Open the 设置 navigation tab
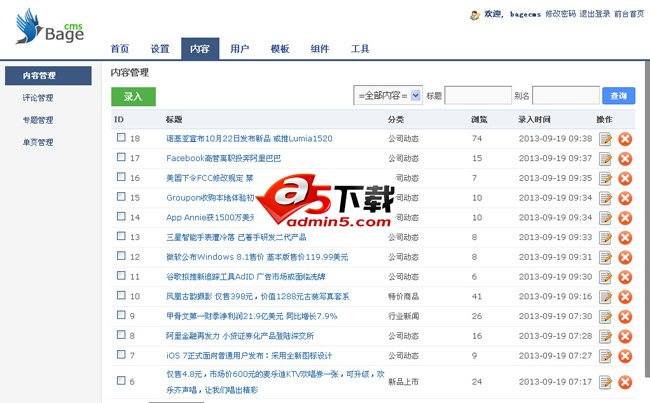Screen dimensions: 650x403 coord(160,49)
